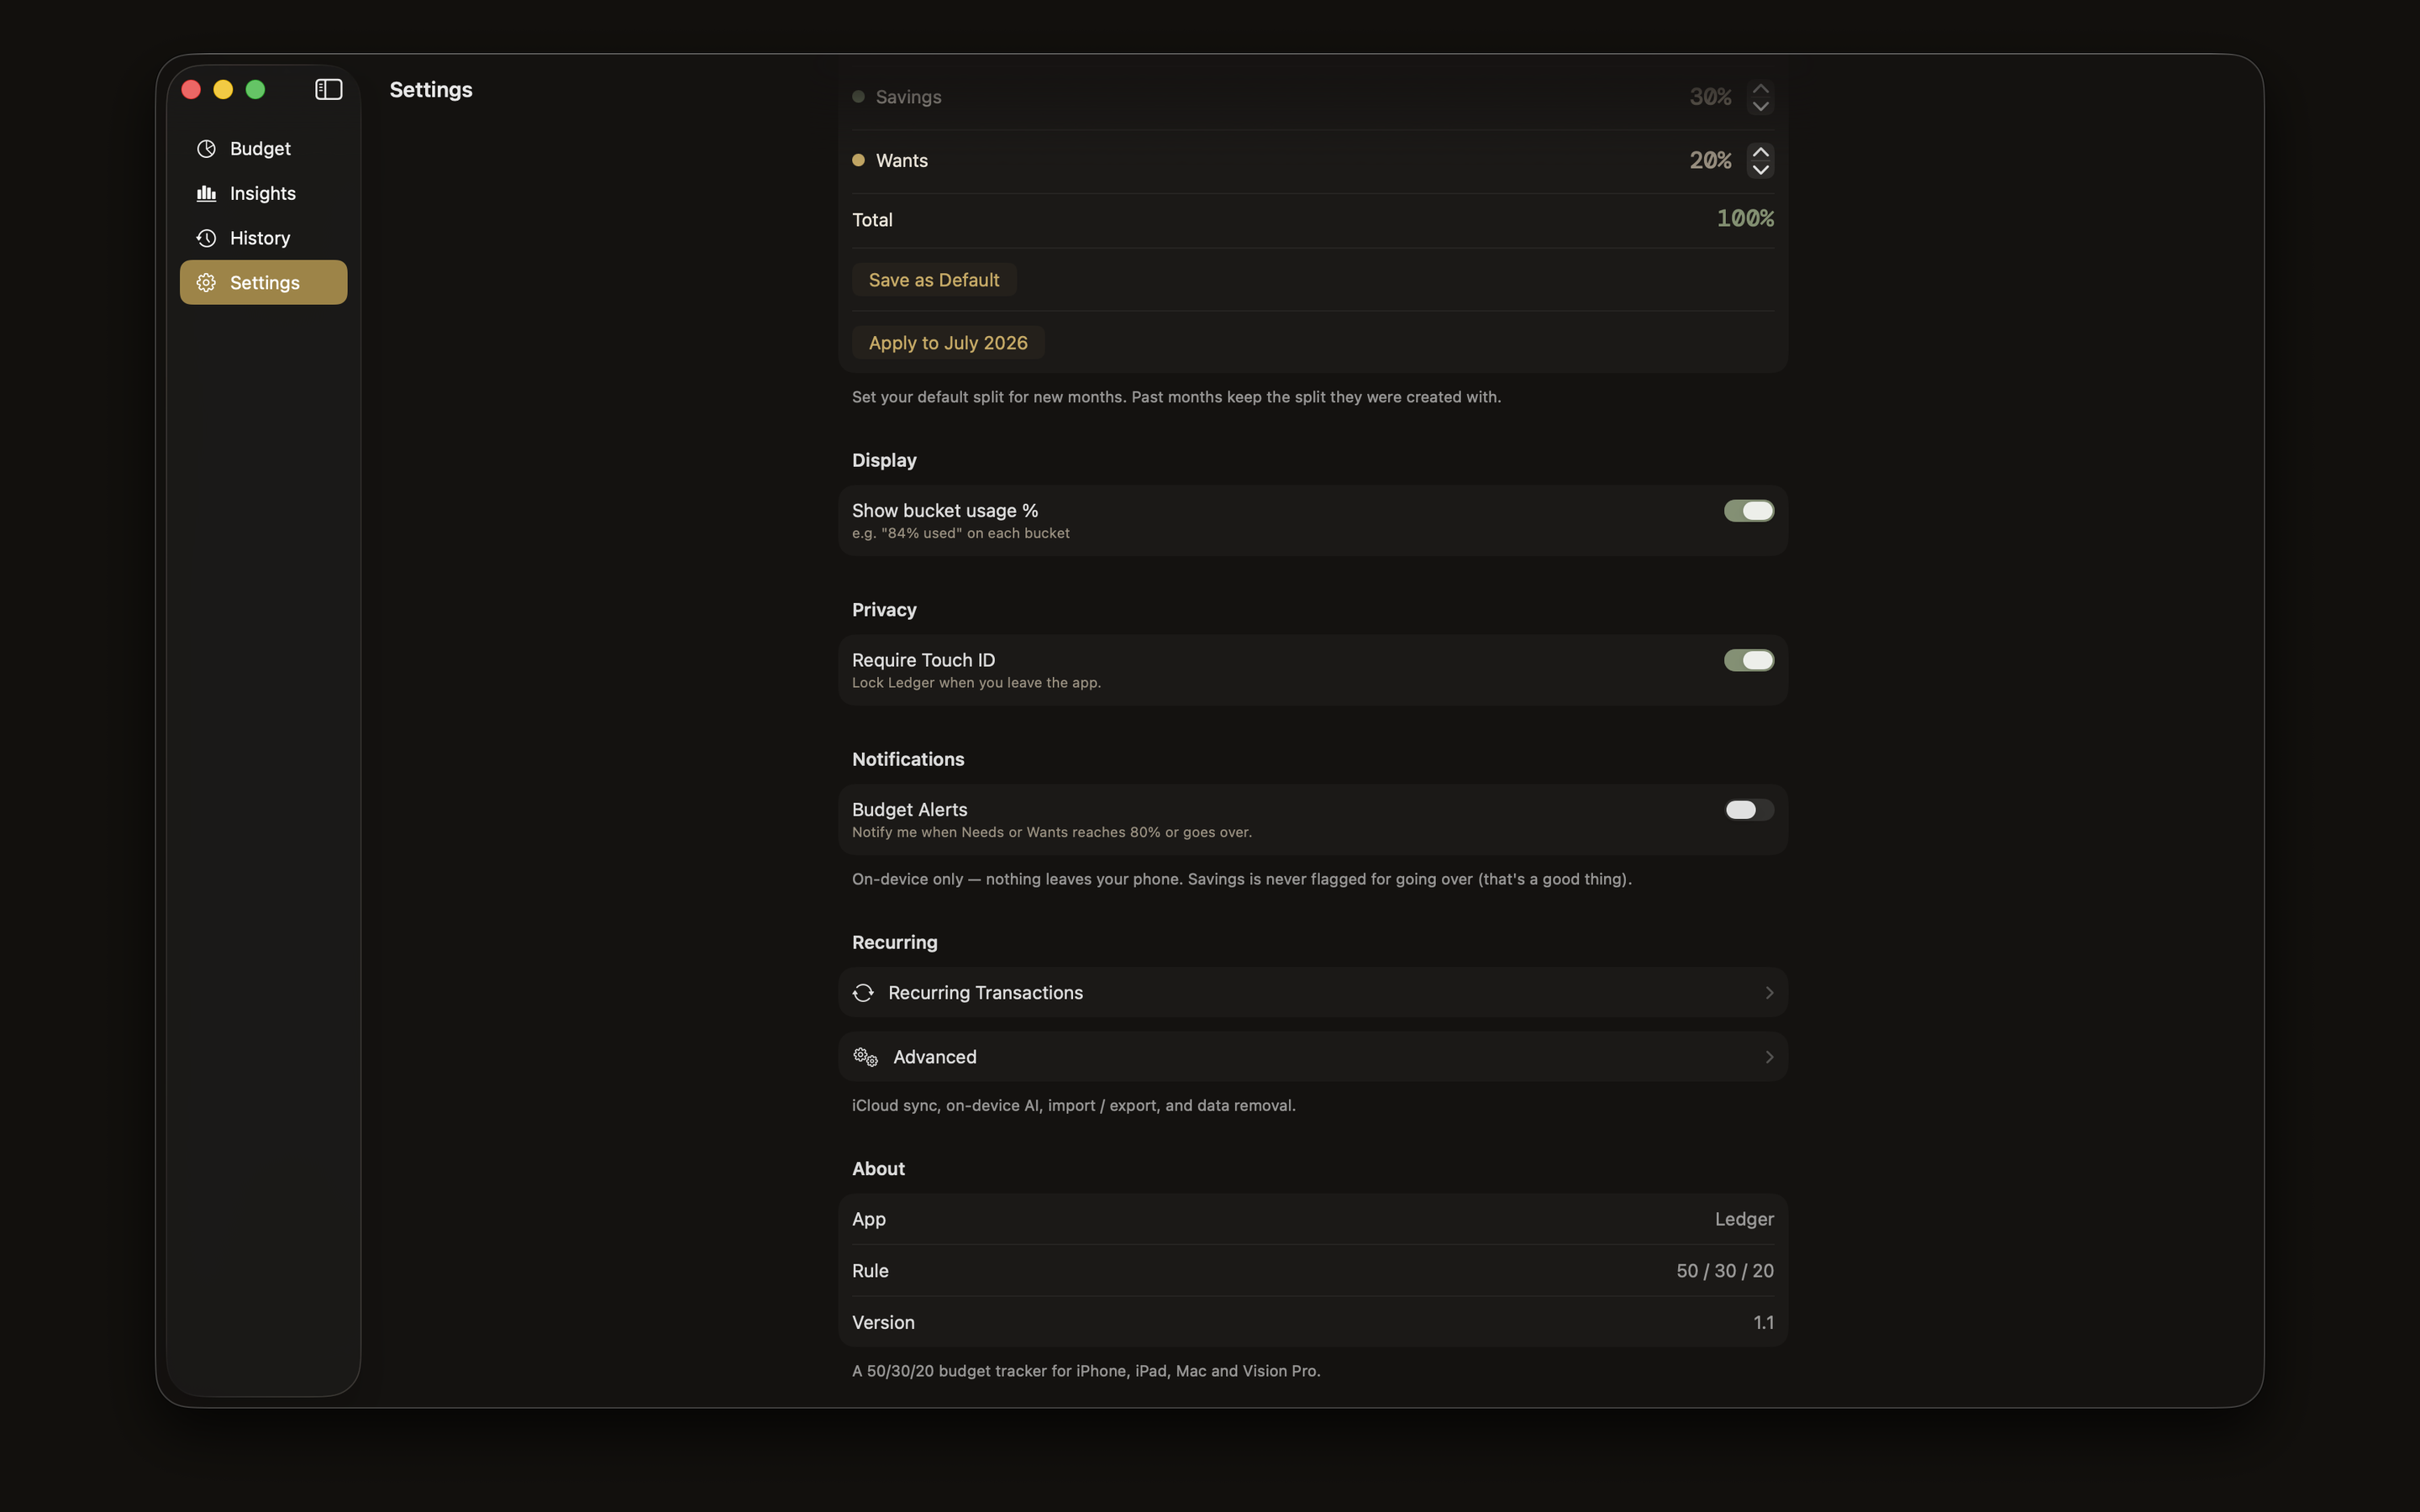Click the App value Ledger
Screen dimensions: 2420x1512
point(1743,1219)
